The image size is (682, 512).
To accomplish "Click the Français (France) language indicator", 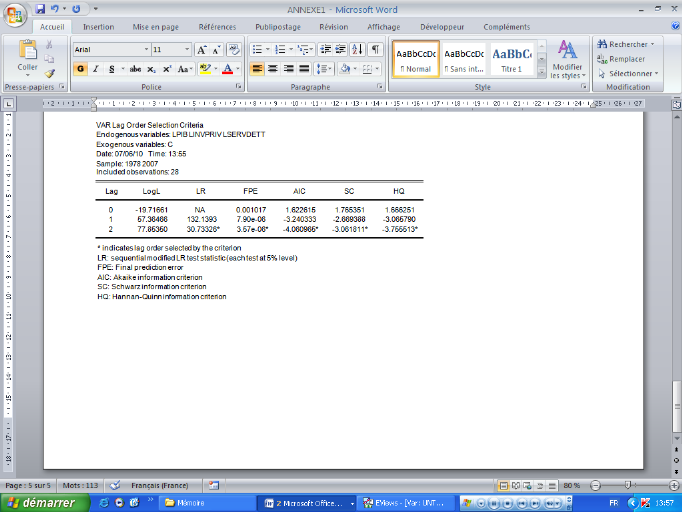I will pyautogui.click(x=160, y=485).
